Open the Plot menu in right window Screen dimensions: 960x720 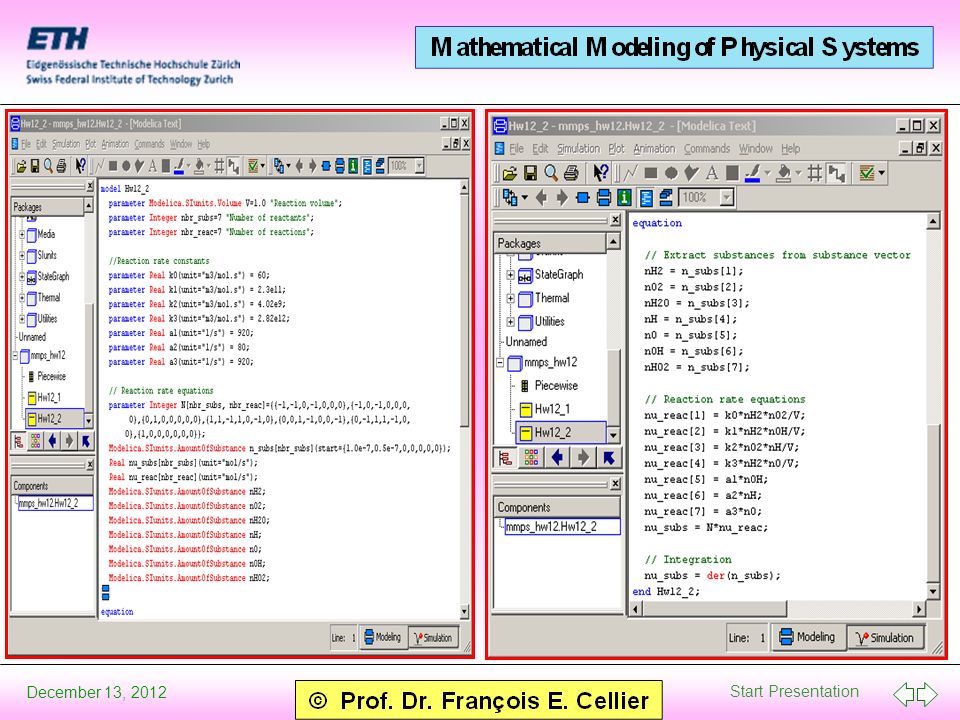point(617,149)
